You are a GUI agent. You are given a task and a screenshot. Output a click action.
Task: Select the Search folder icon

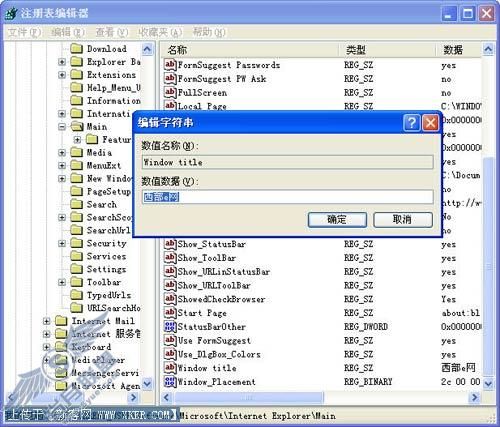77,204
